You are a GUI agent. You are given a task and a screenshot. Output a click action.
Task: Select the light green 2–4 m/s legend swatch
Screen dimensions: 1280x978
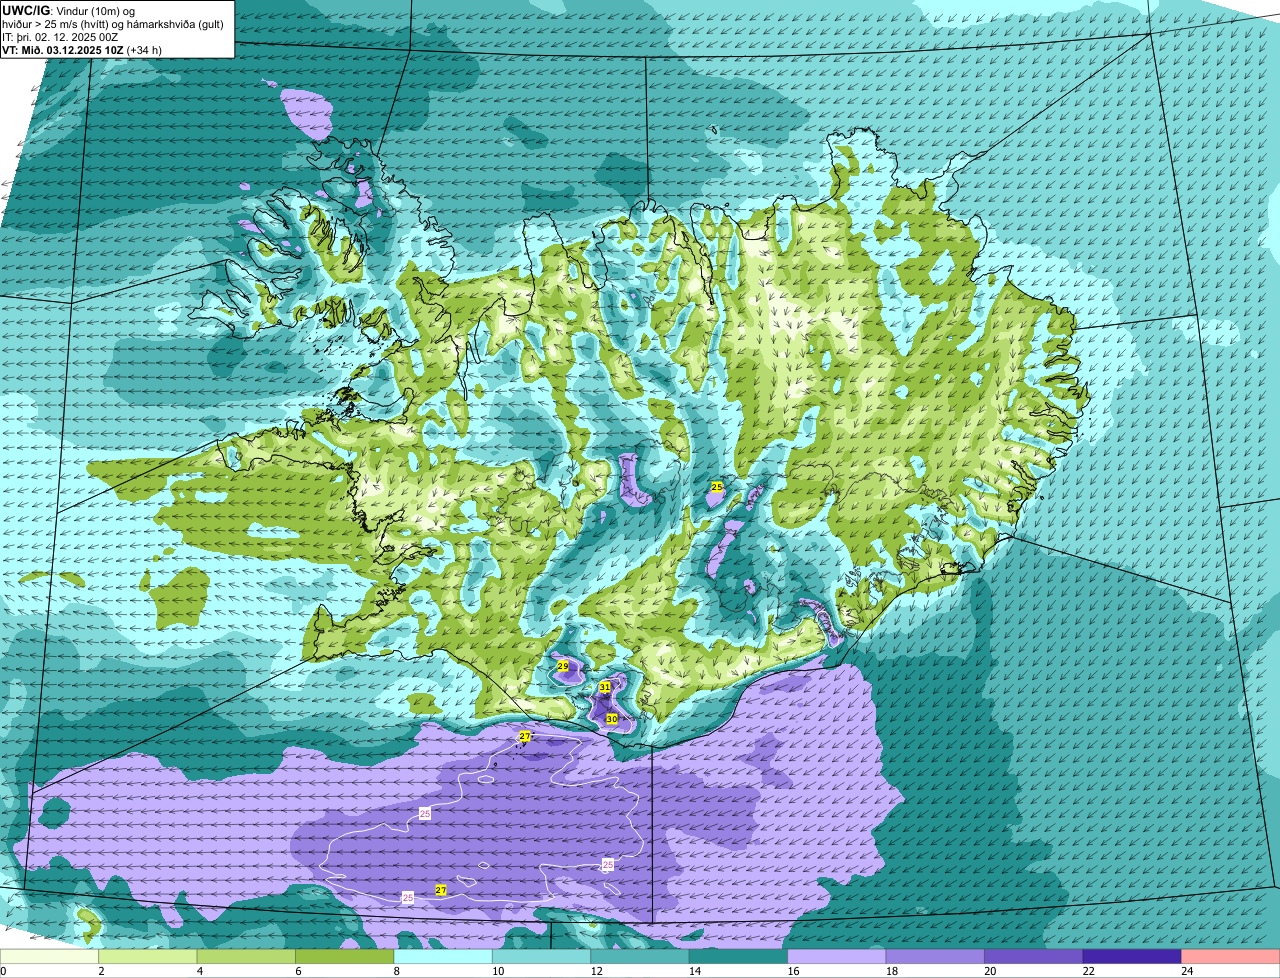148,957
